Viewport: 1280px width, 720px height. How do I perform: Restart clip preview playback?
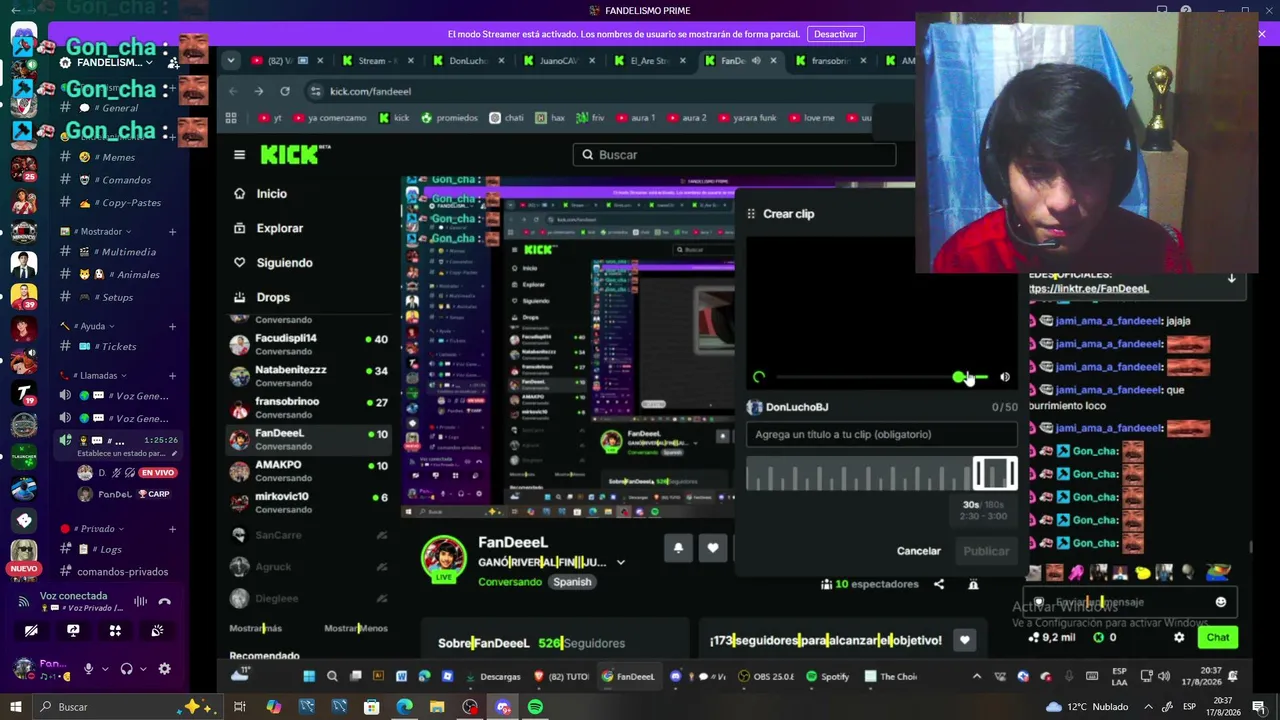(759, 377)
